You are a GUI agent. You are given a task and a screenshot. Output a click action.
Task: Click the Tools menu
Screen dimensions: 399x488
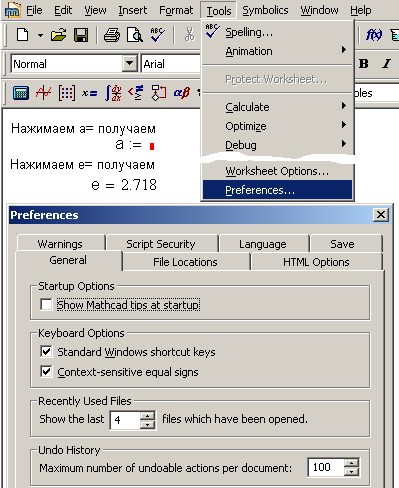(219, 11)
